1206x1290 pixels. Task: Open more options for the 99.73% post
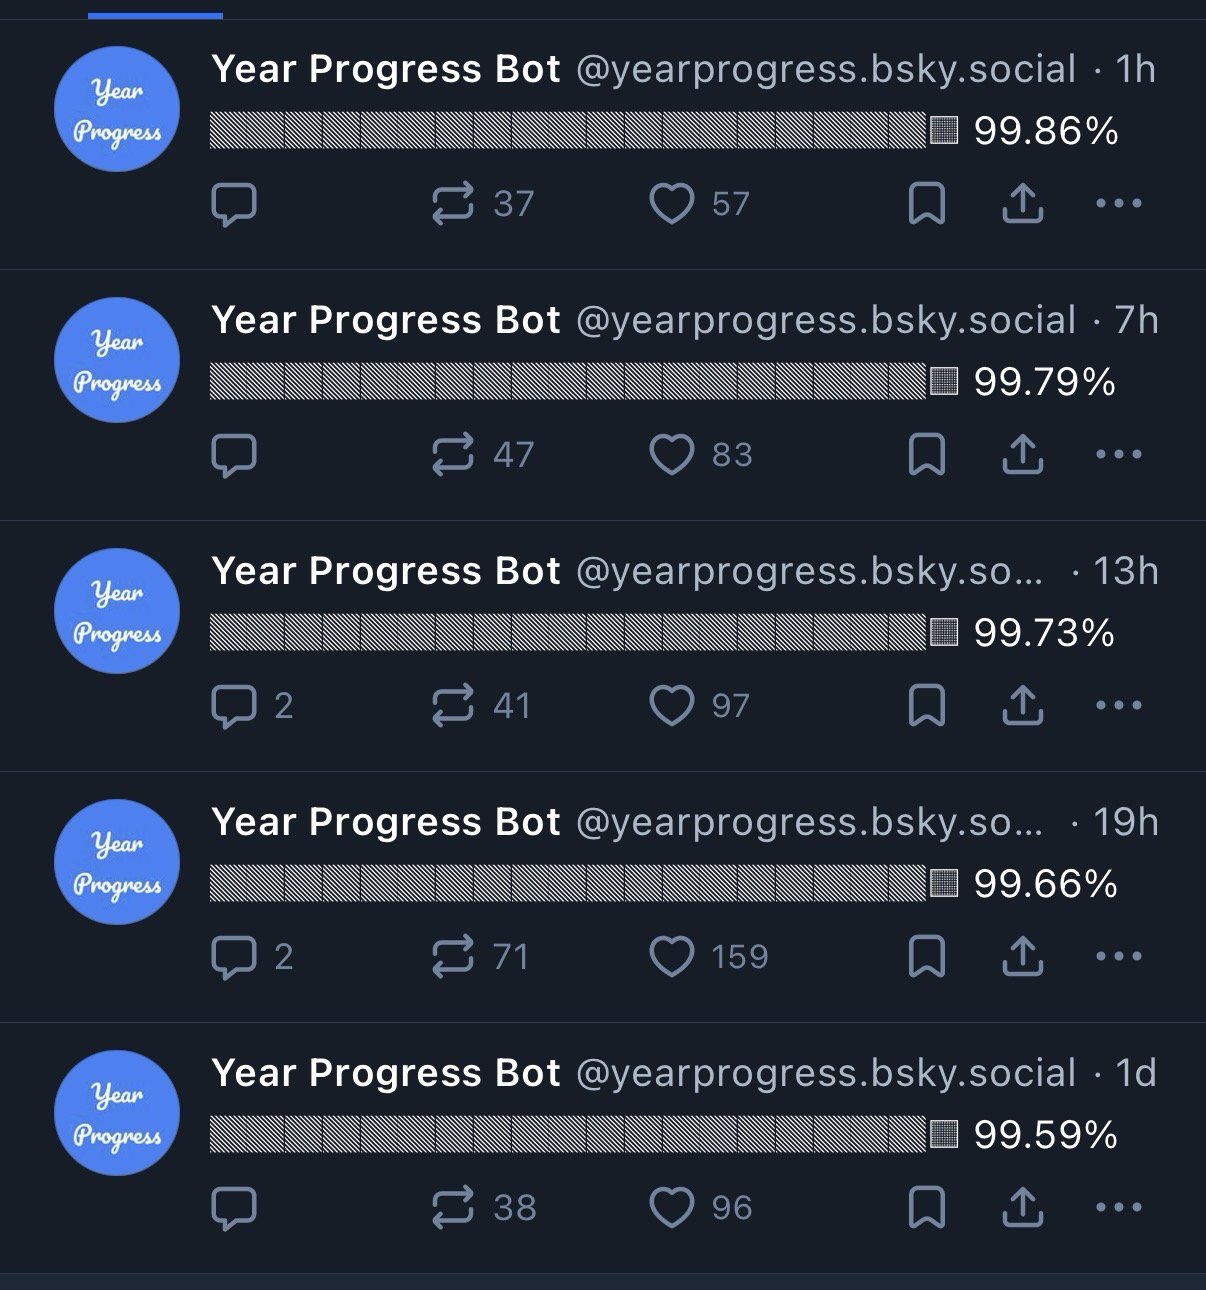click(1118, 706)
